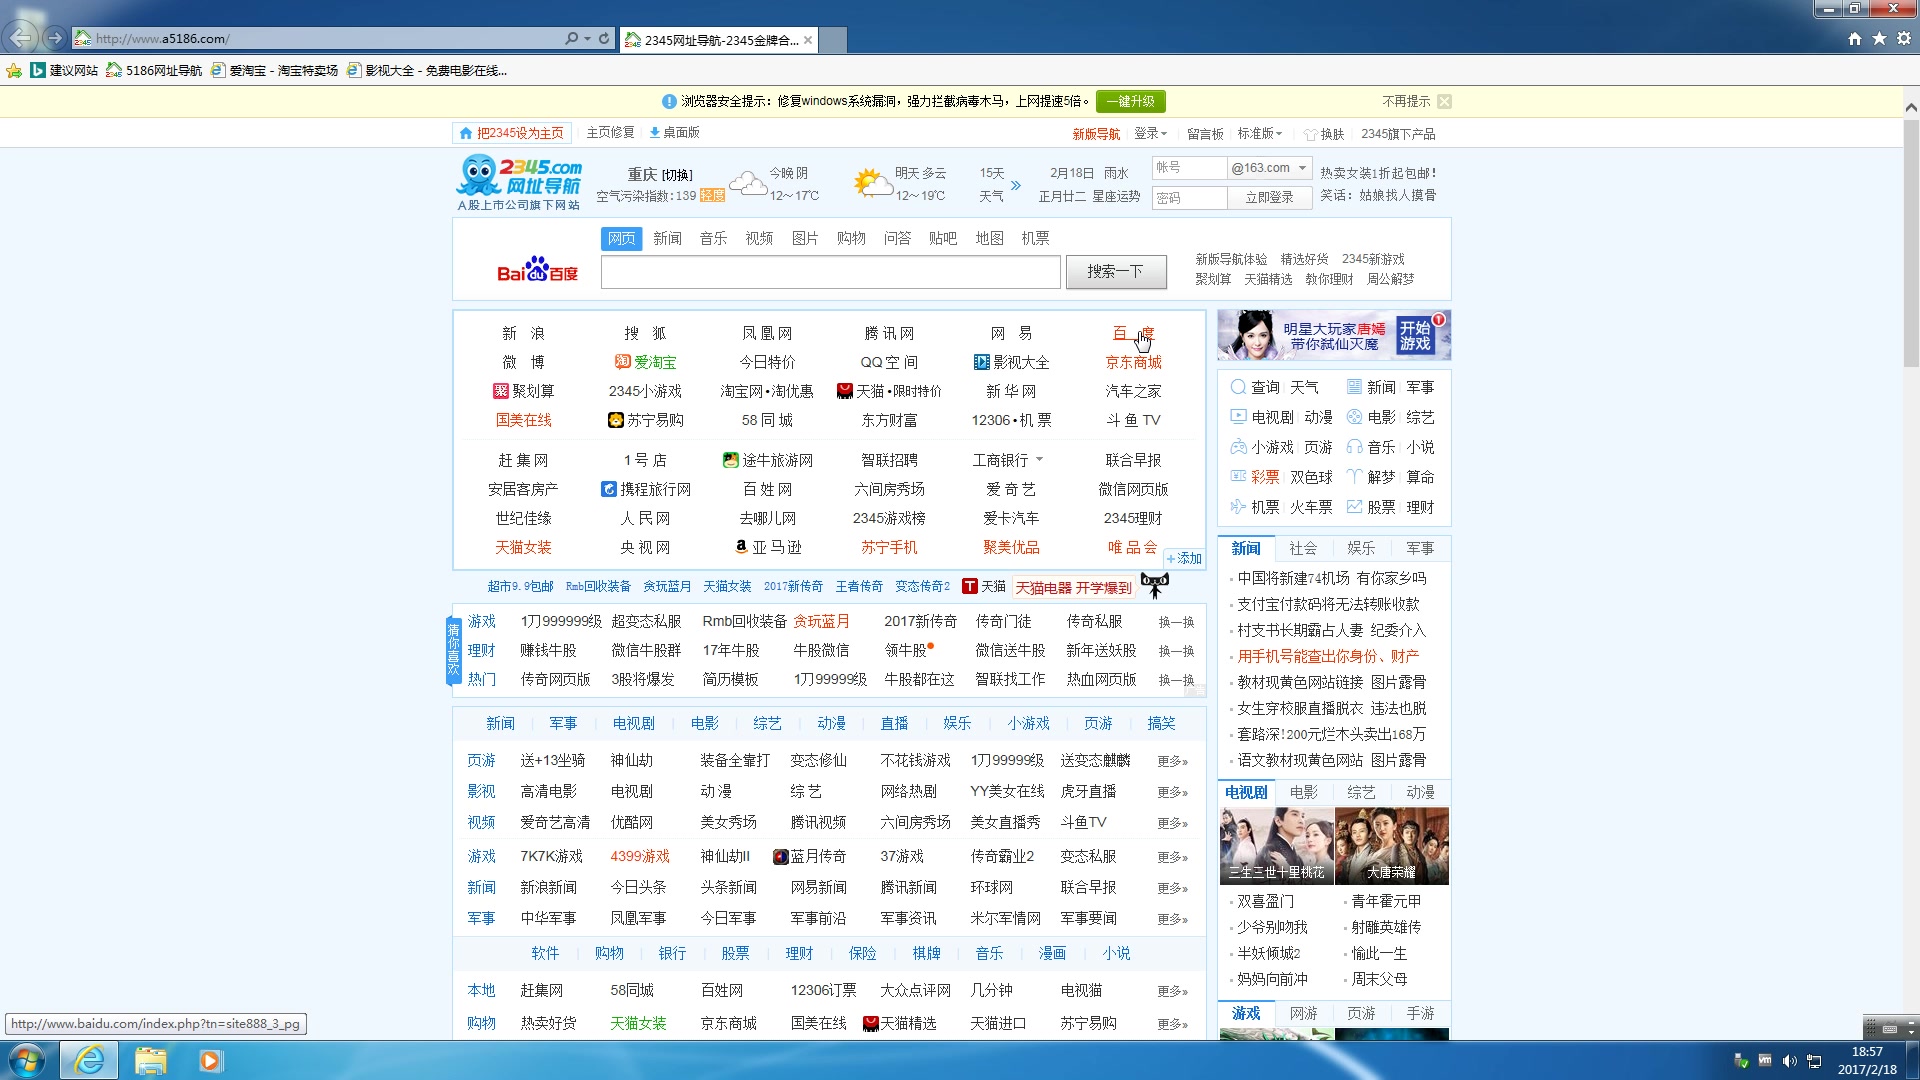Open the 京东商城 link

(x=1134, y=362)
